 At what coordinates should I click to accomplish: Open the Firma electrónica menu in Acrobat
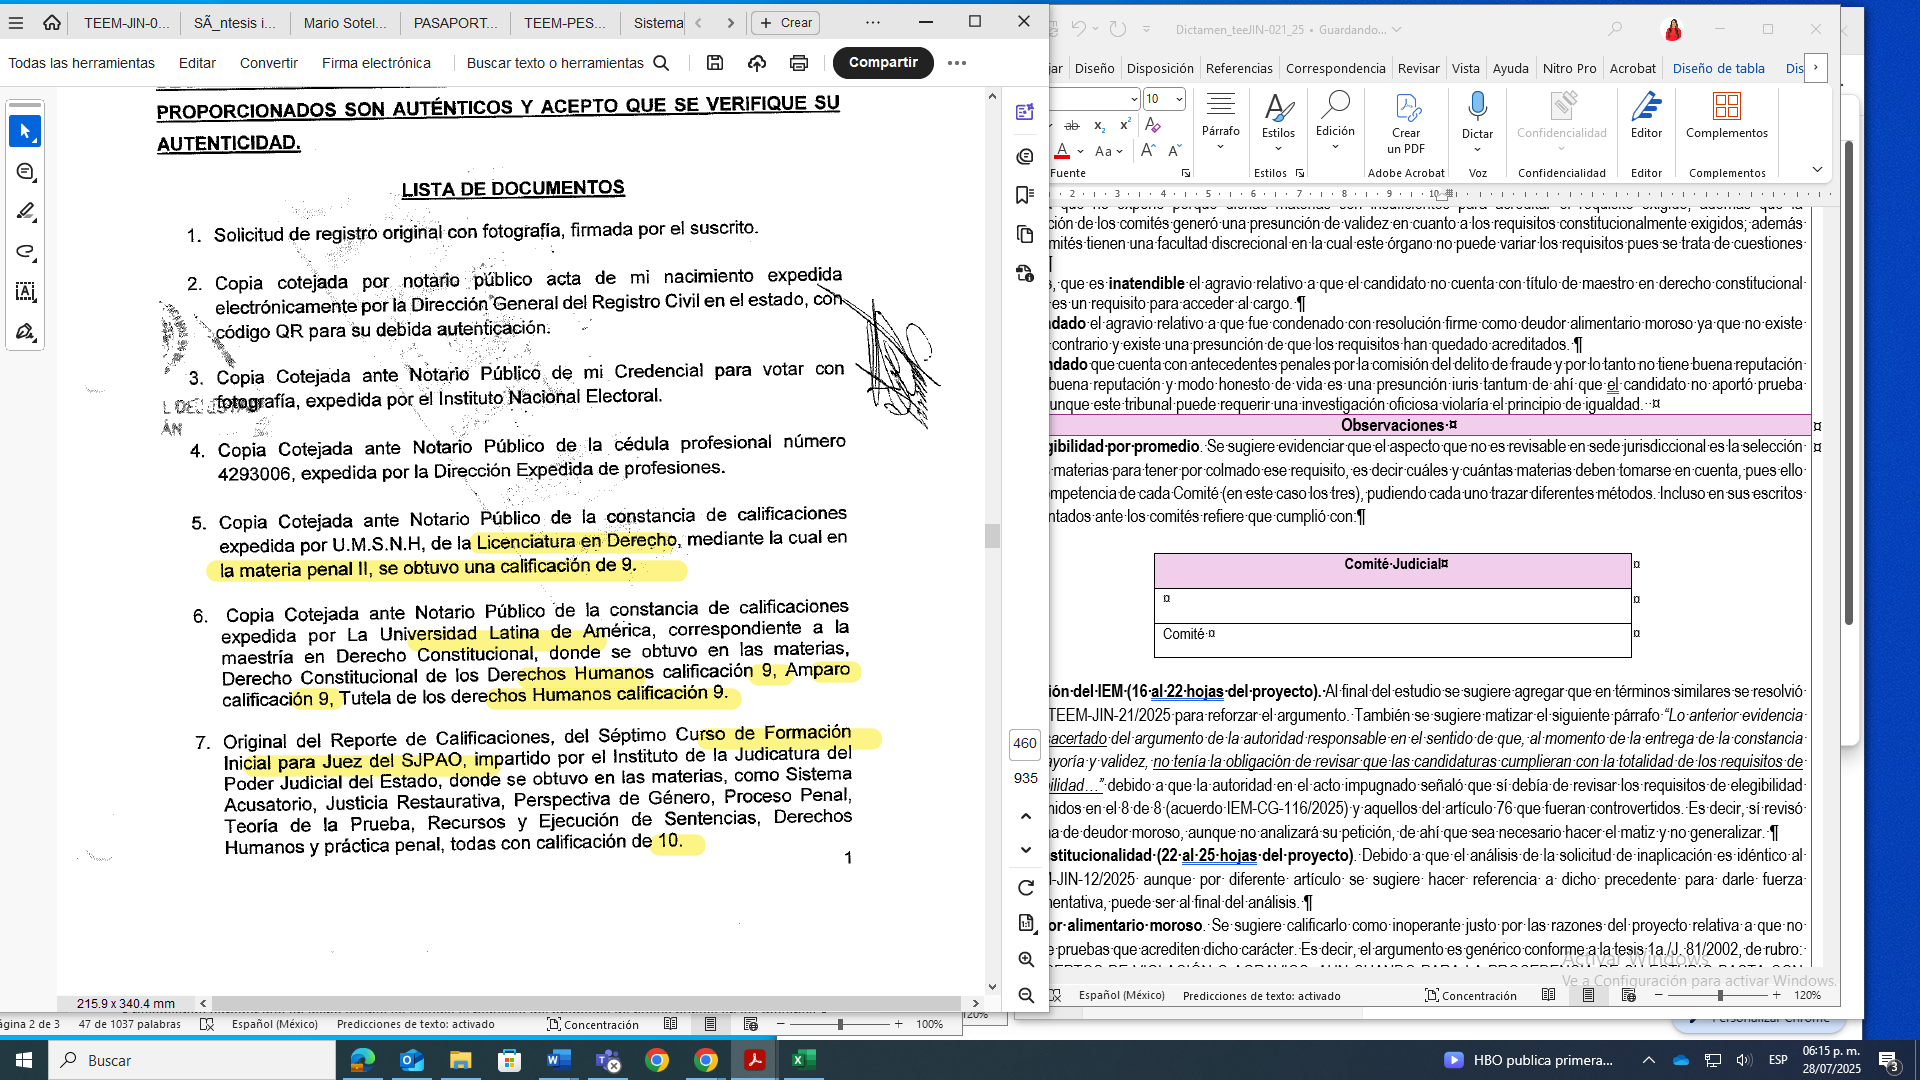pyautogui.click(x=376, y=63)
